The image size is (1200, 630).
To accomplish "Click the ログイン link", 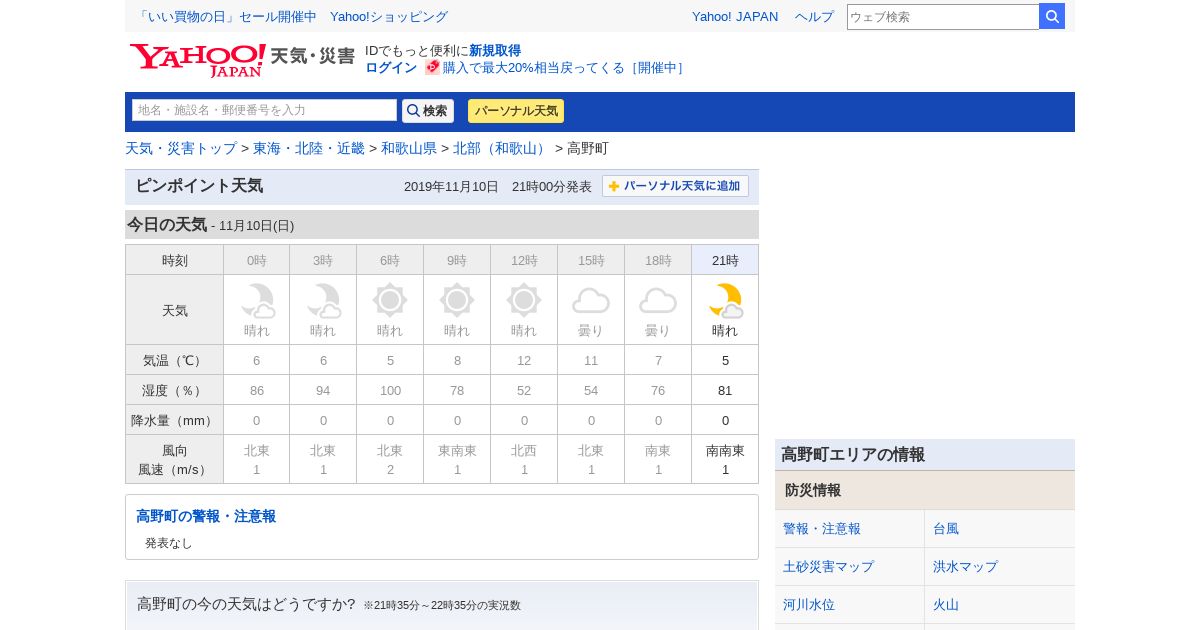I will click(391, 67).
